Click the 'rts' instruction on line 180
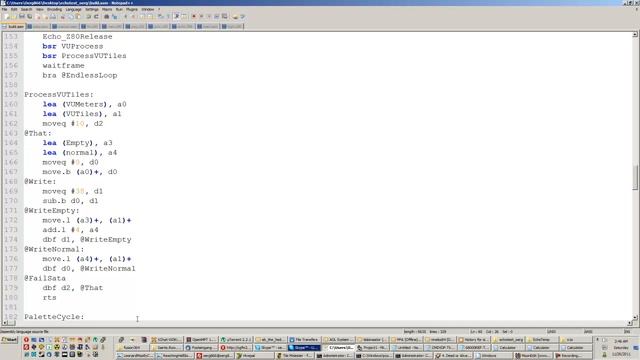640x360 pixels. point(49,298)
